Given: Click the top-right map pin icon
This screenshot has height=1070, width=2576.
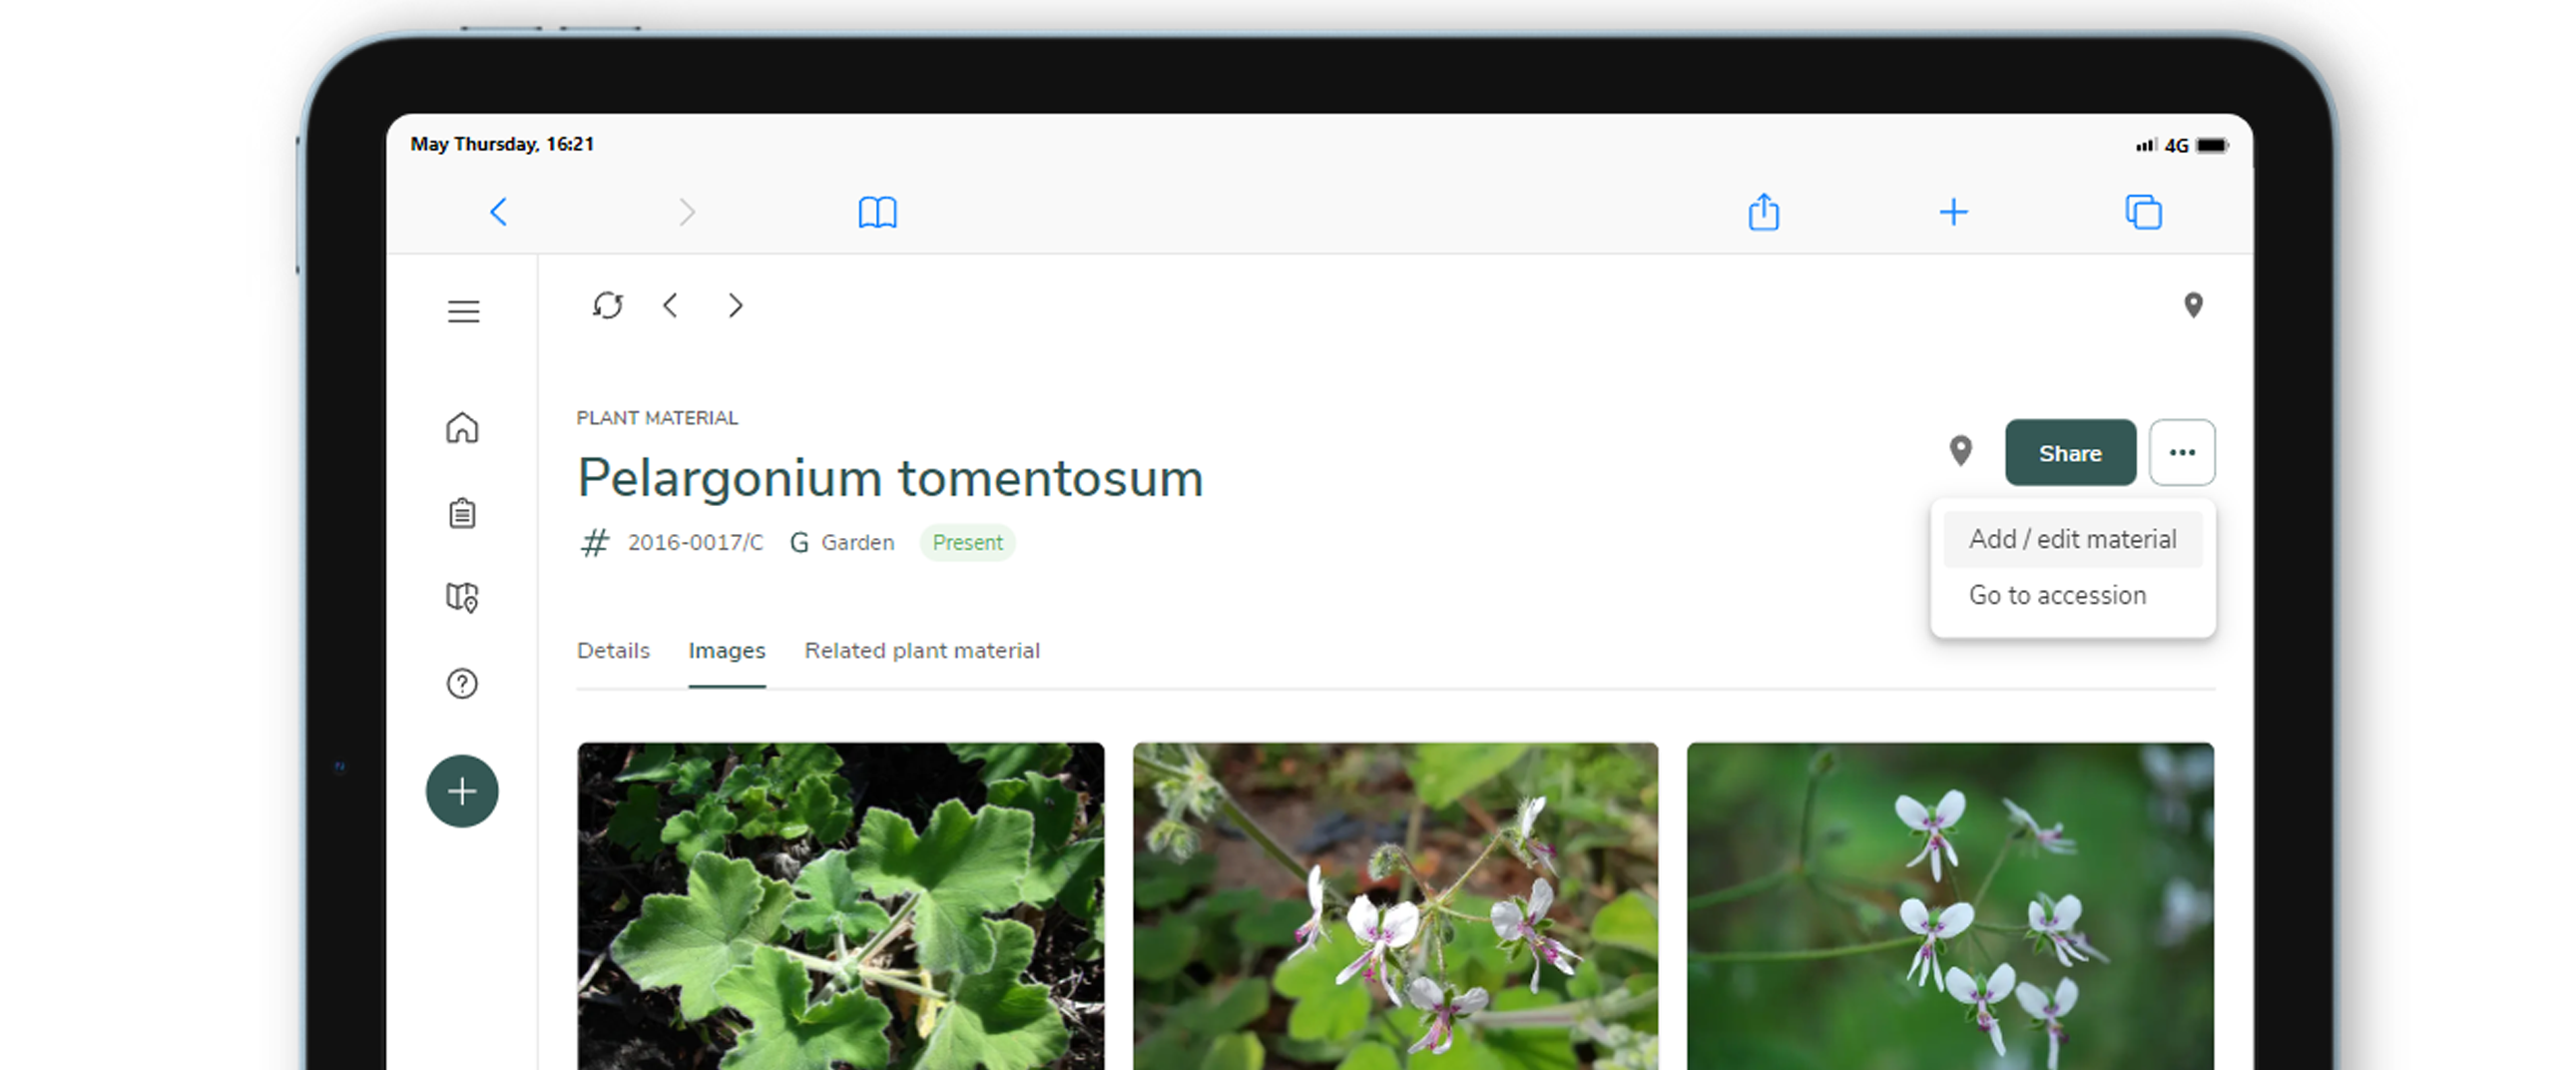Looking at the screenshot, I should [2193, 305].
